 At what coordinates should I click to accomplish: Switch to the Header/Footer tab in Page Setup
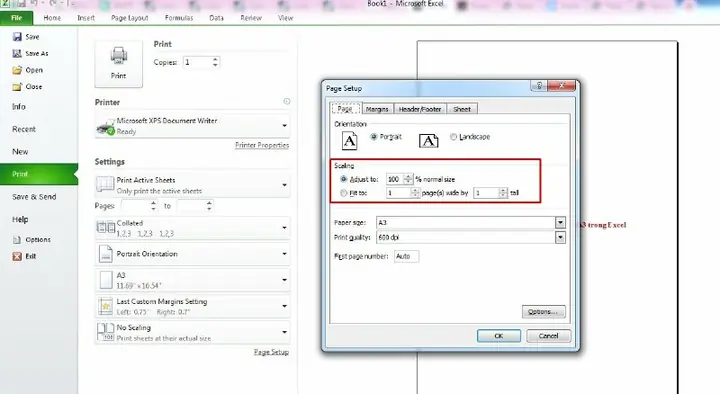(420, 109)
